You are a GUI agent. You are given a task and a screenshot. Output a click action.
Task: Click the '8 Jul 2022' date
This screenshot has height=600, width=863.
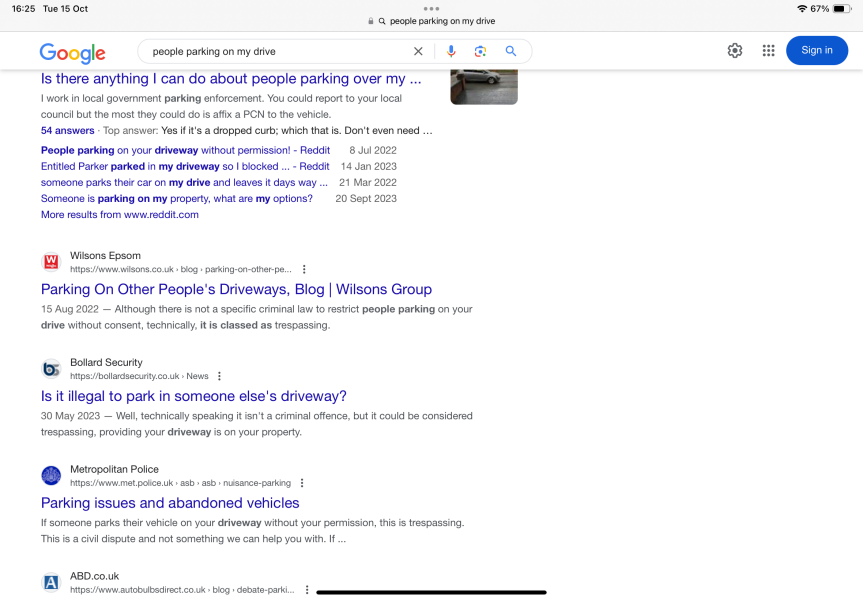373,150
